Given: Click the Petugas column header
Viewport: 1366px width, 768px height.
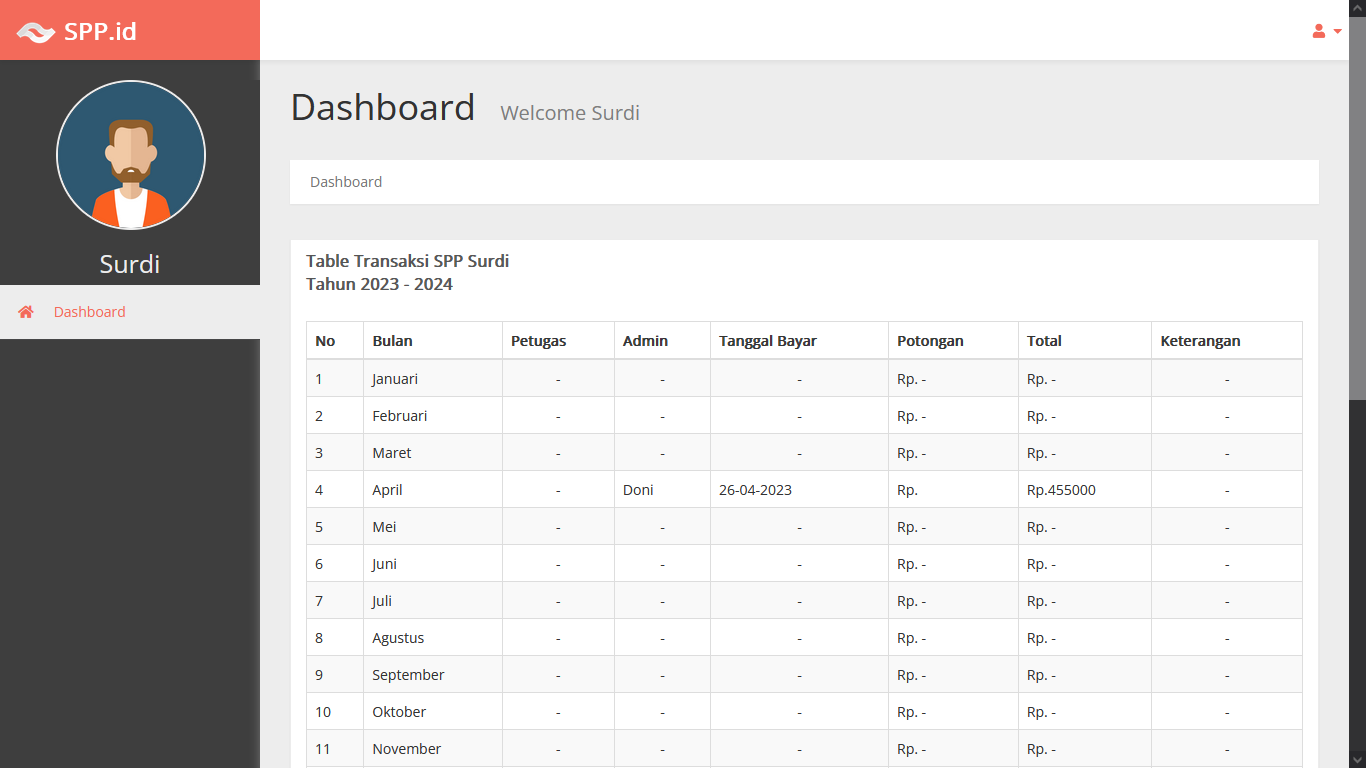Looking at the screenshot, I should click(538, 341).
